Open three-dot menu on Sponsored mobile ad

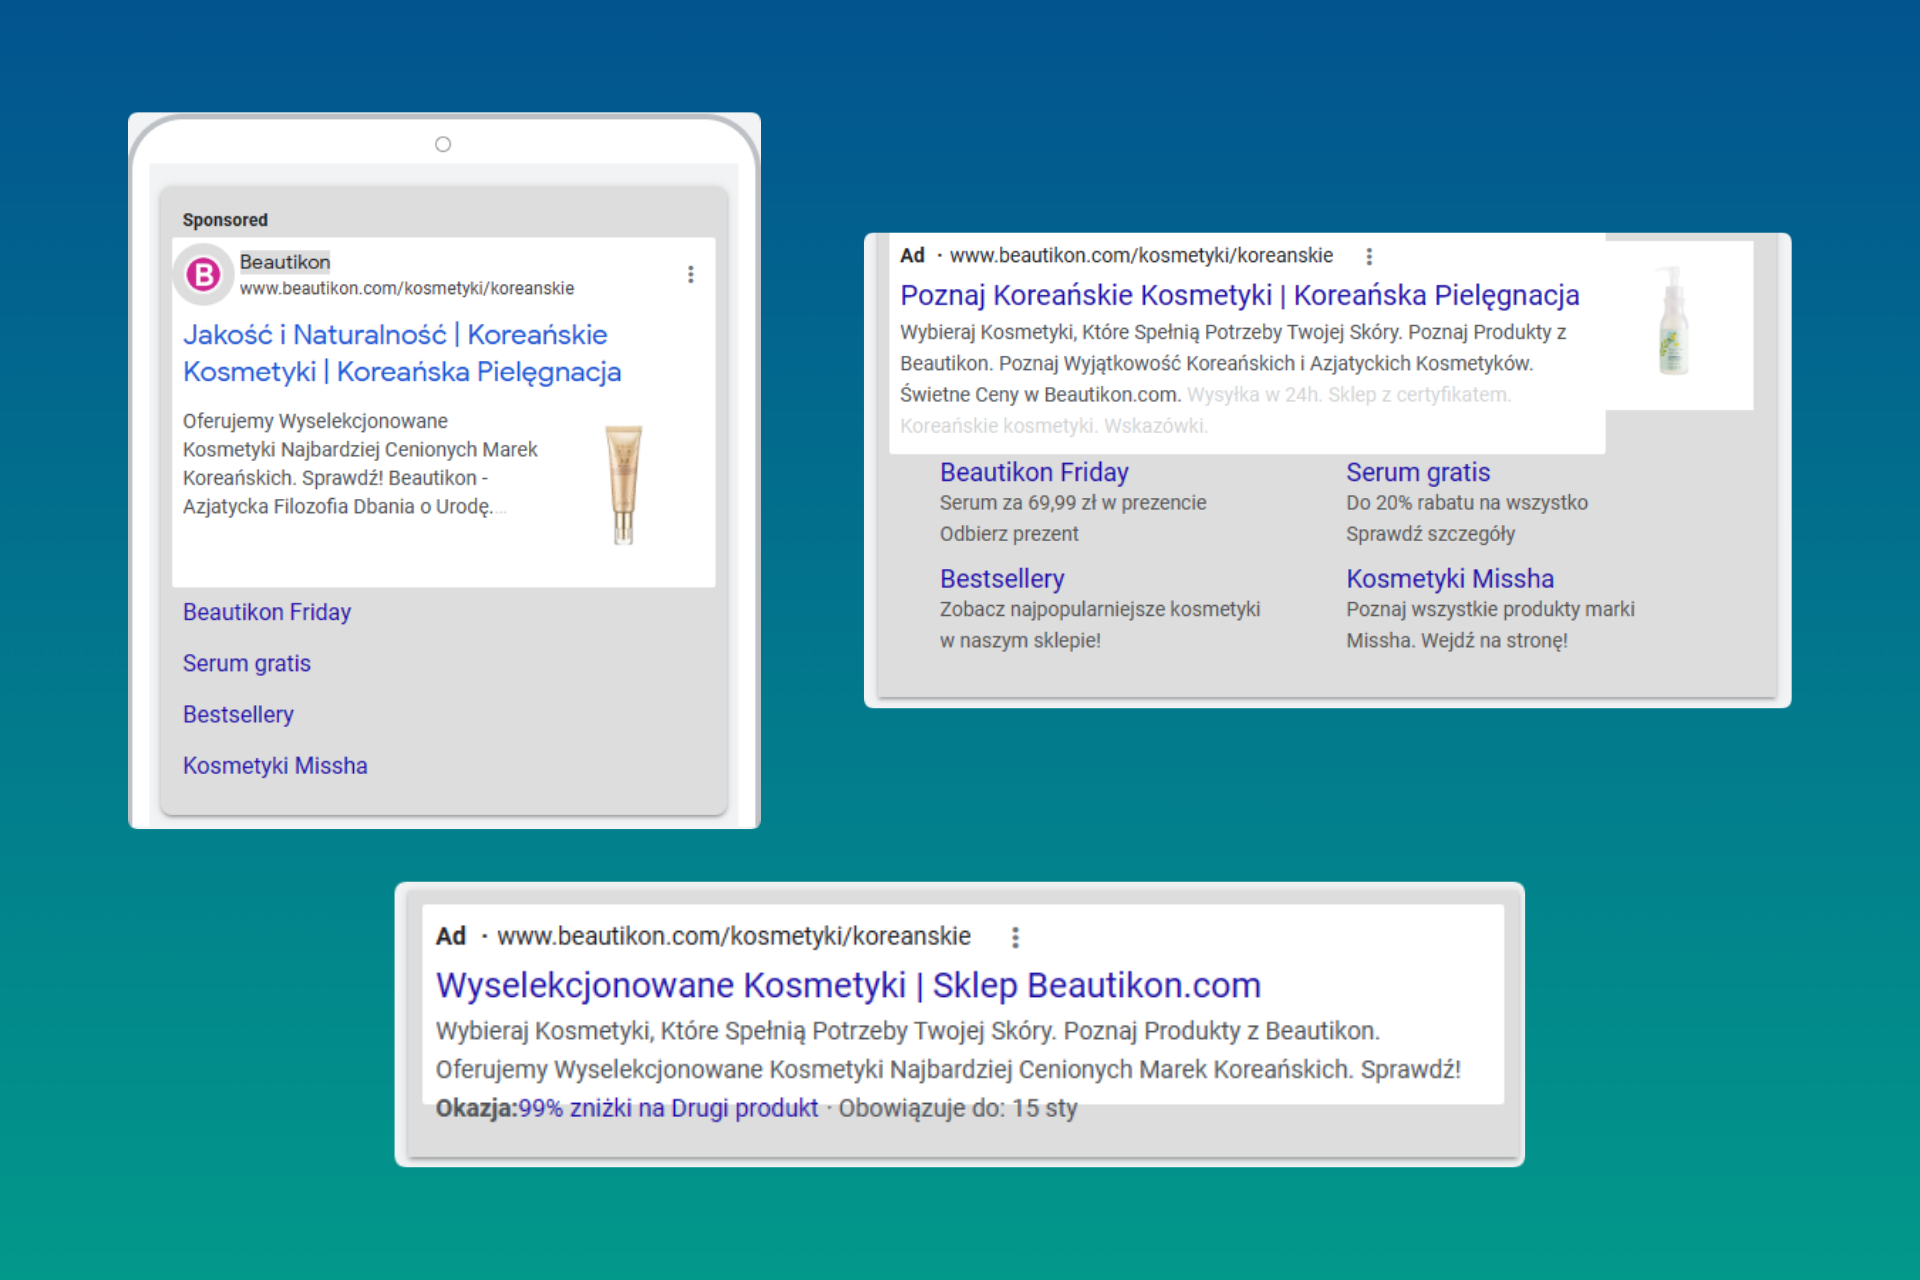(x=690, y=274)
